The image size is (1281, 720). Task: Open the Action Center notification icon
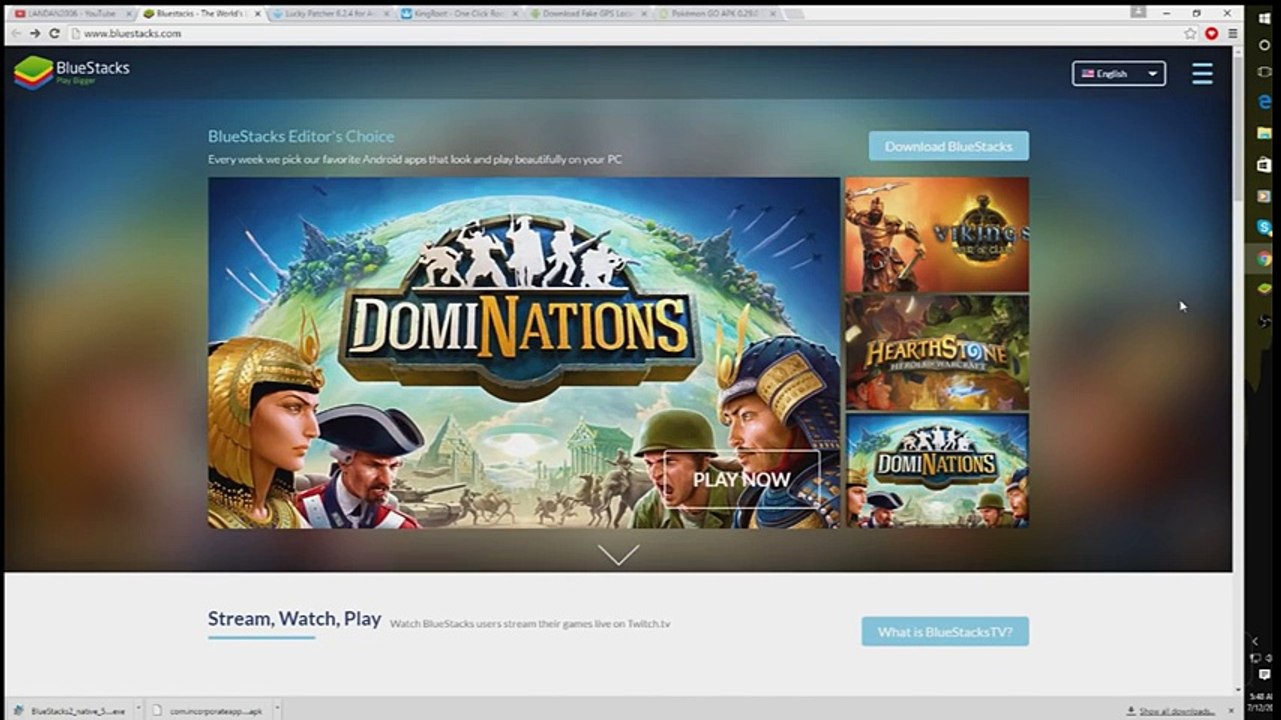[1264, 675]
